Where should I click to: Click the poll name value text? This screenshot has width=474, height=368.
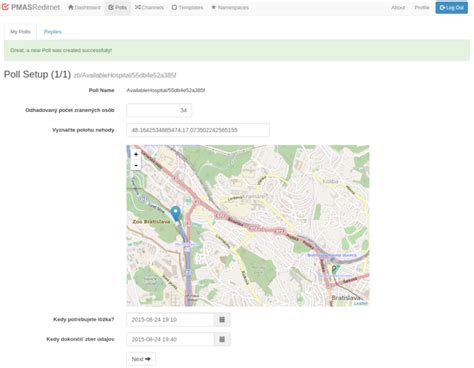pyautogui.click(x=166, y=90)
